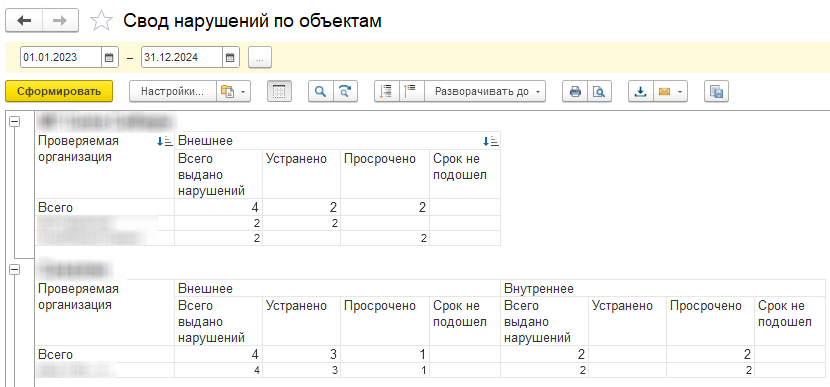Click sort icon in first Проверяемая организация header
This screenshot has width=830, height=387.
[165, 141]
